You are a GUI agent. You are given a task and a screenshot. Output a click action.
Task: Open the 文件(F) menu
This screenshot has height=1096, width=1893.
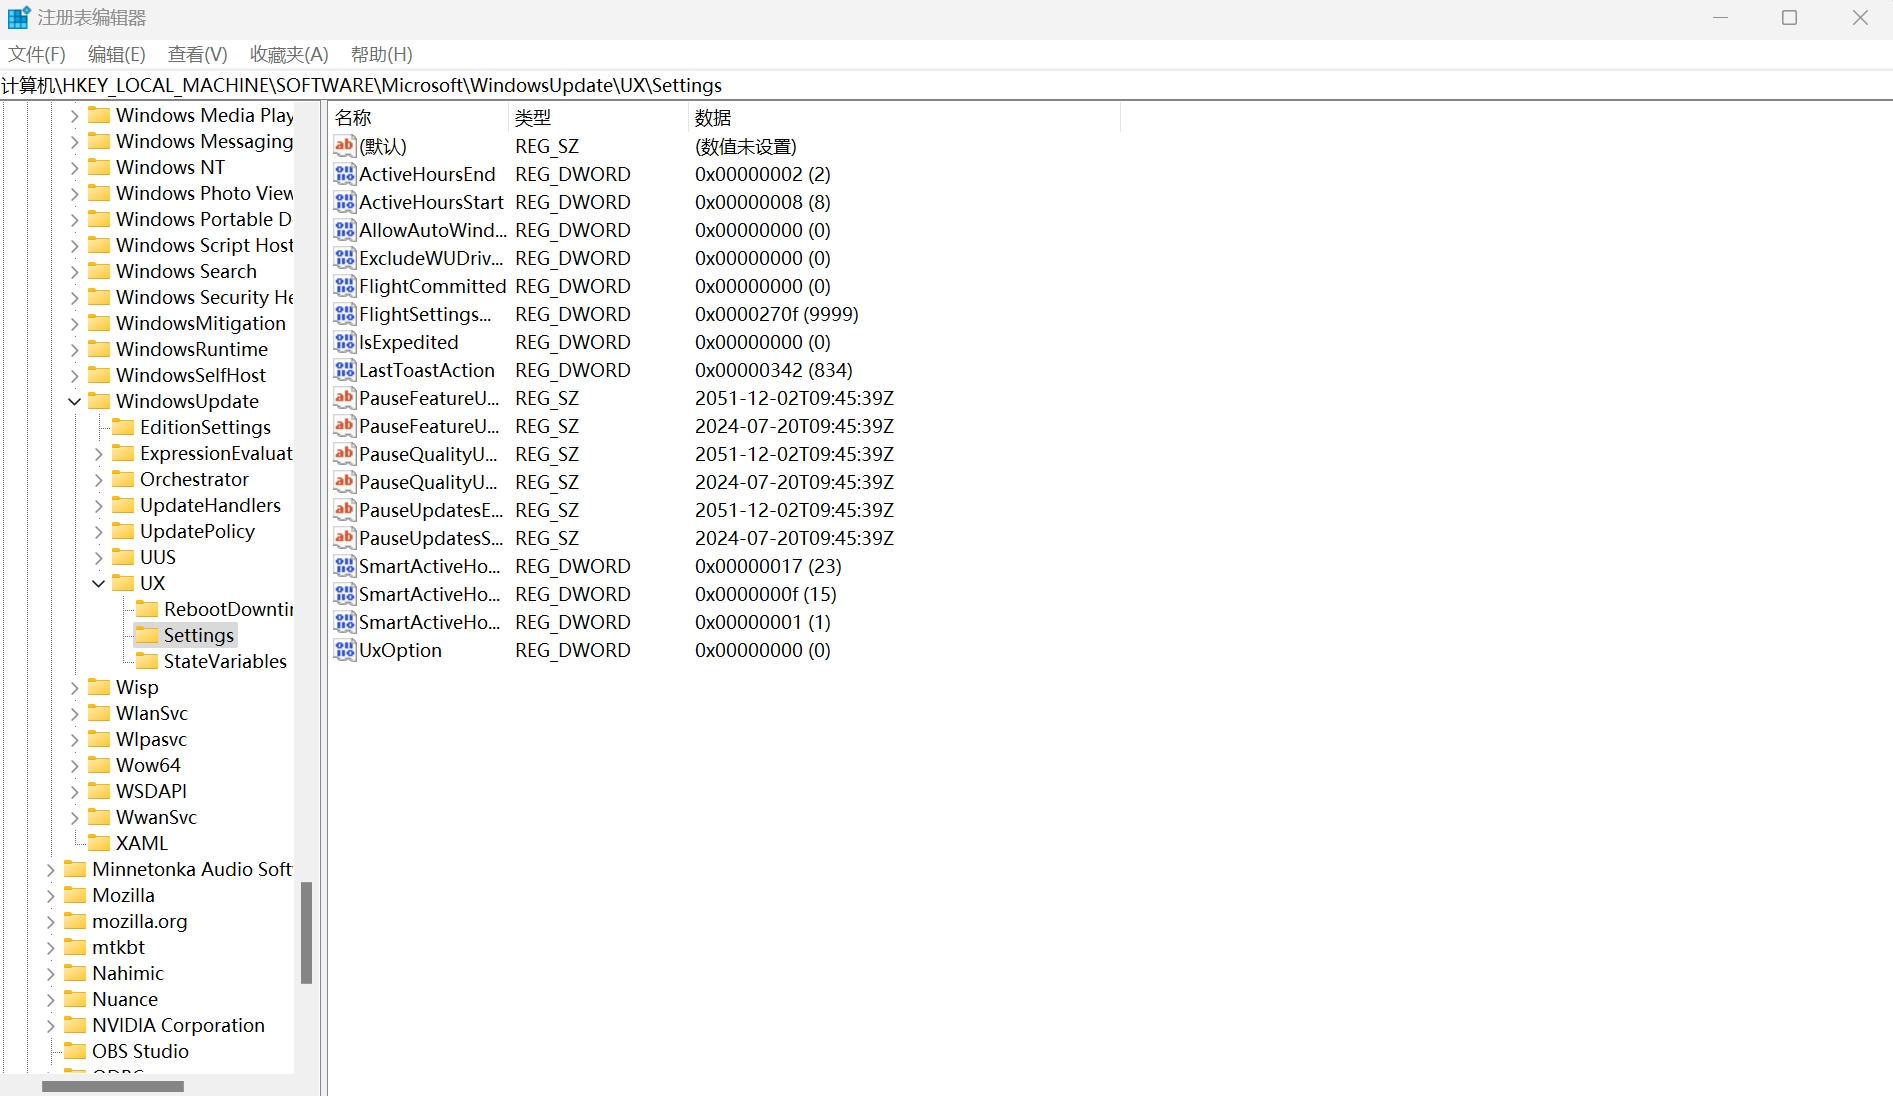coord(37,54)
